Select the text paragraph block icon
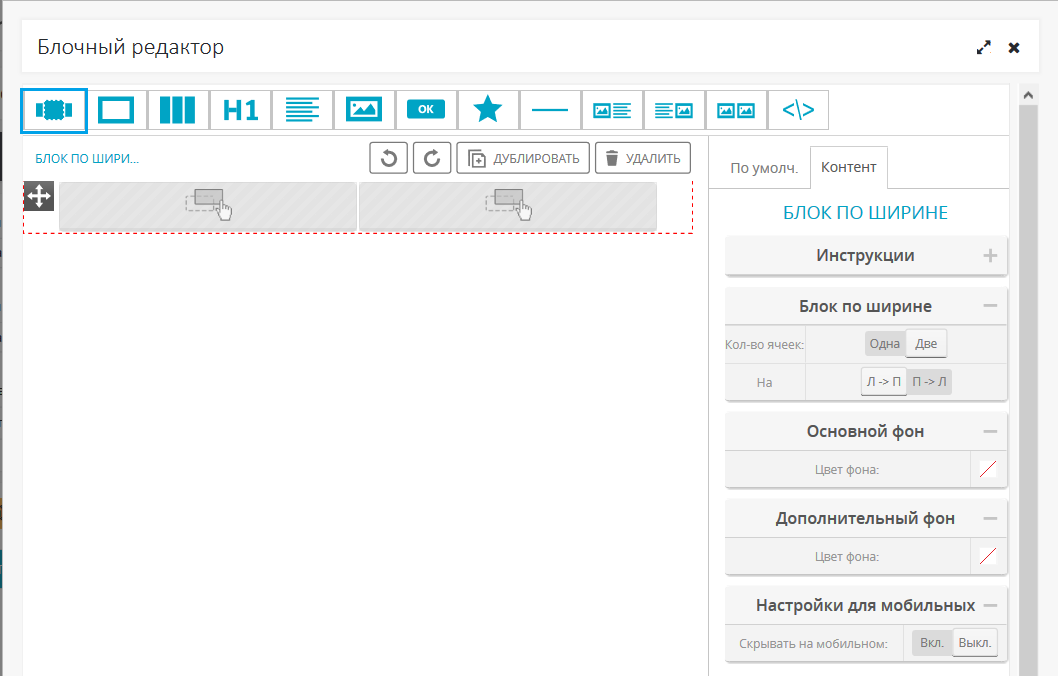 (302, 110)
